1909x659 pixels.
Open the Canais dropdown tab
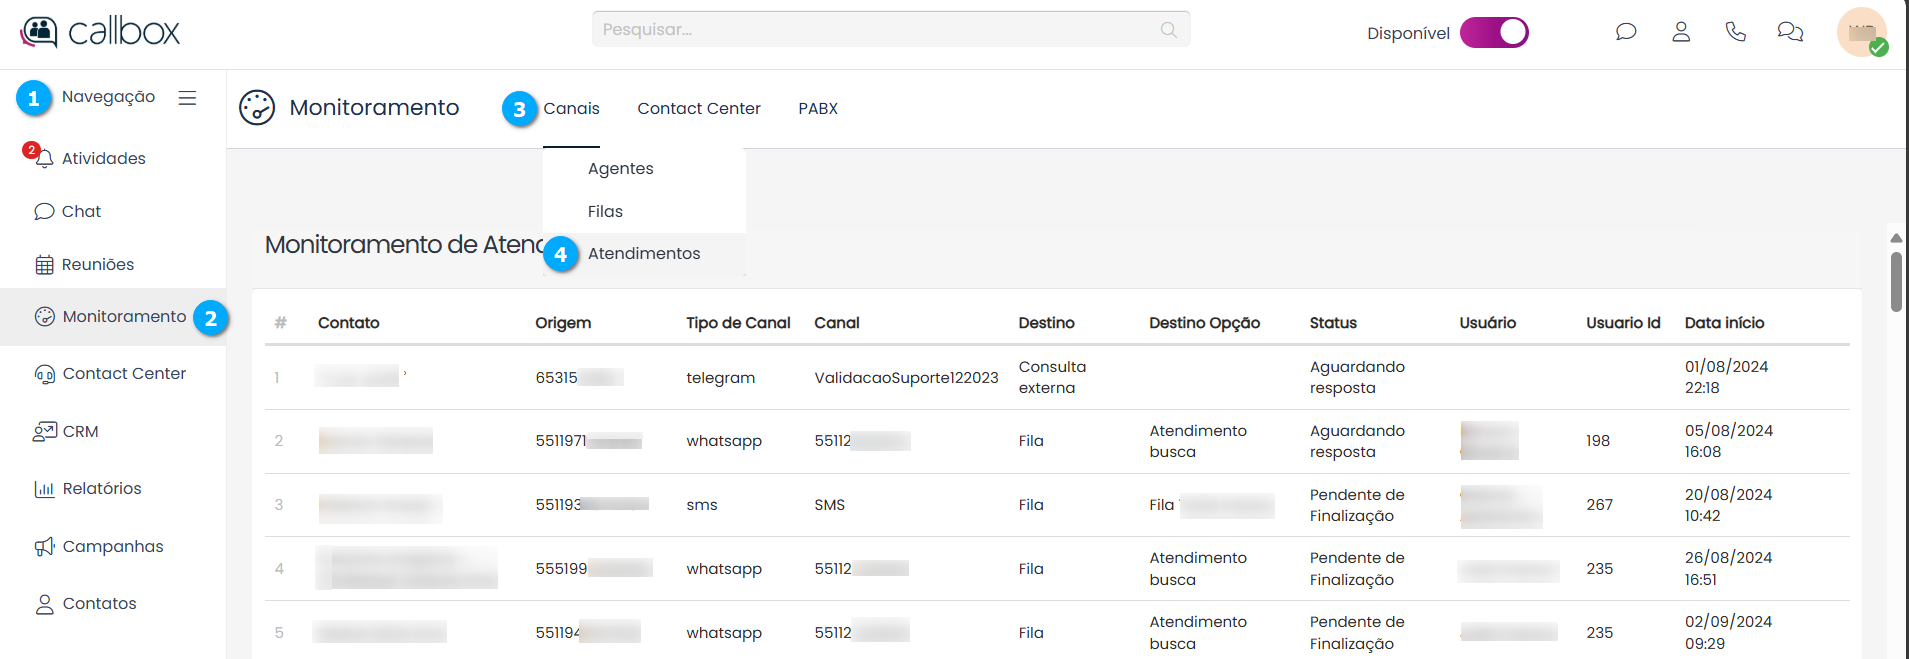(x=571, y=108)
